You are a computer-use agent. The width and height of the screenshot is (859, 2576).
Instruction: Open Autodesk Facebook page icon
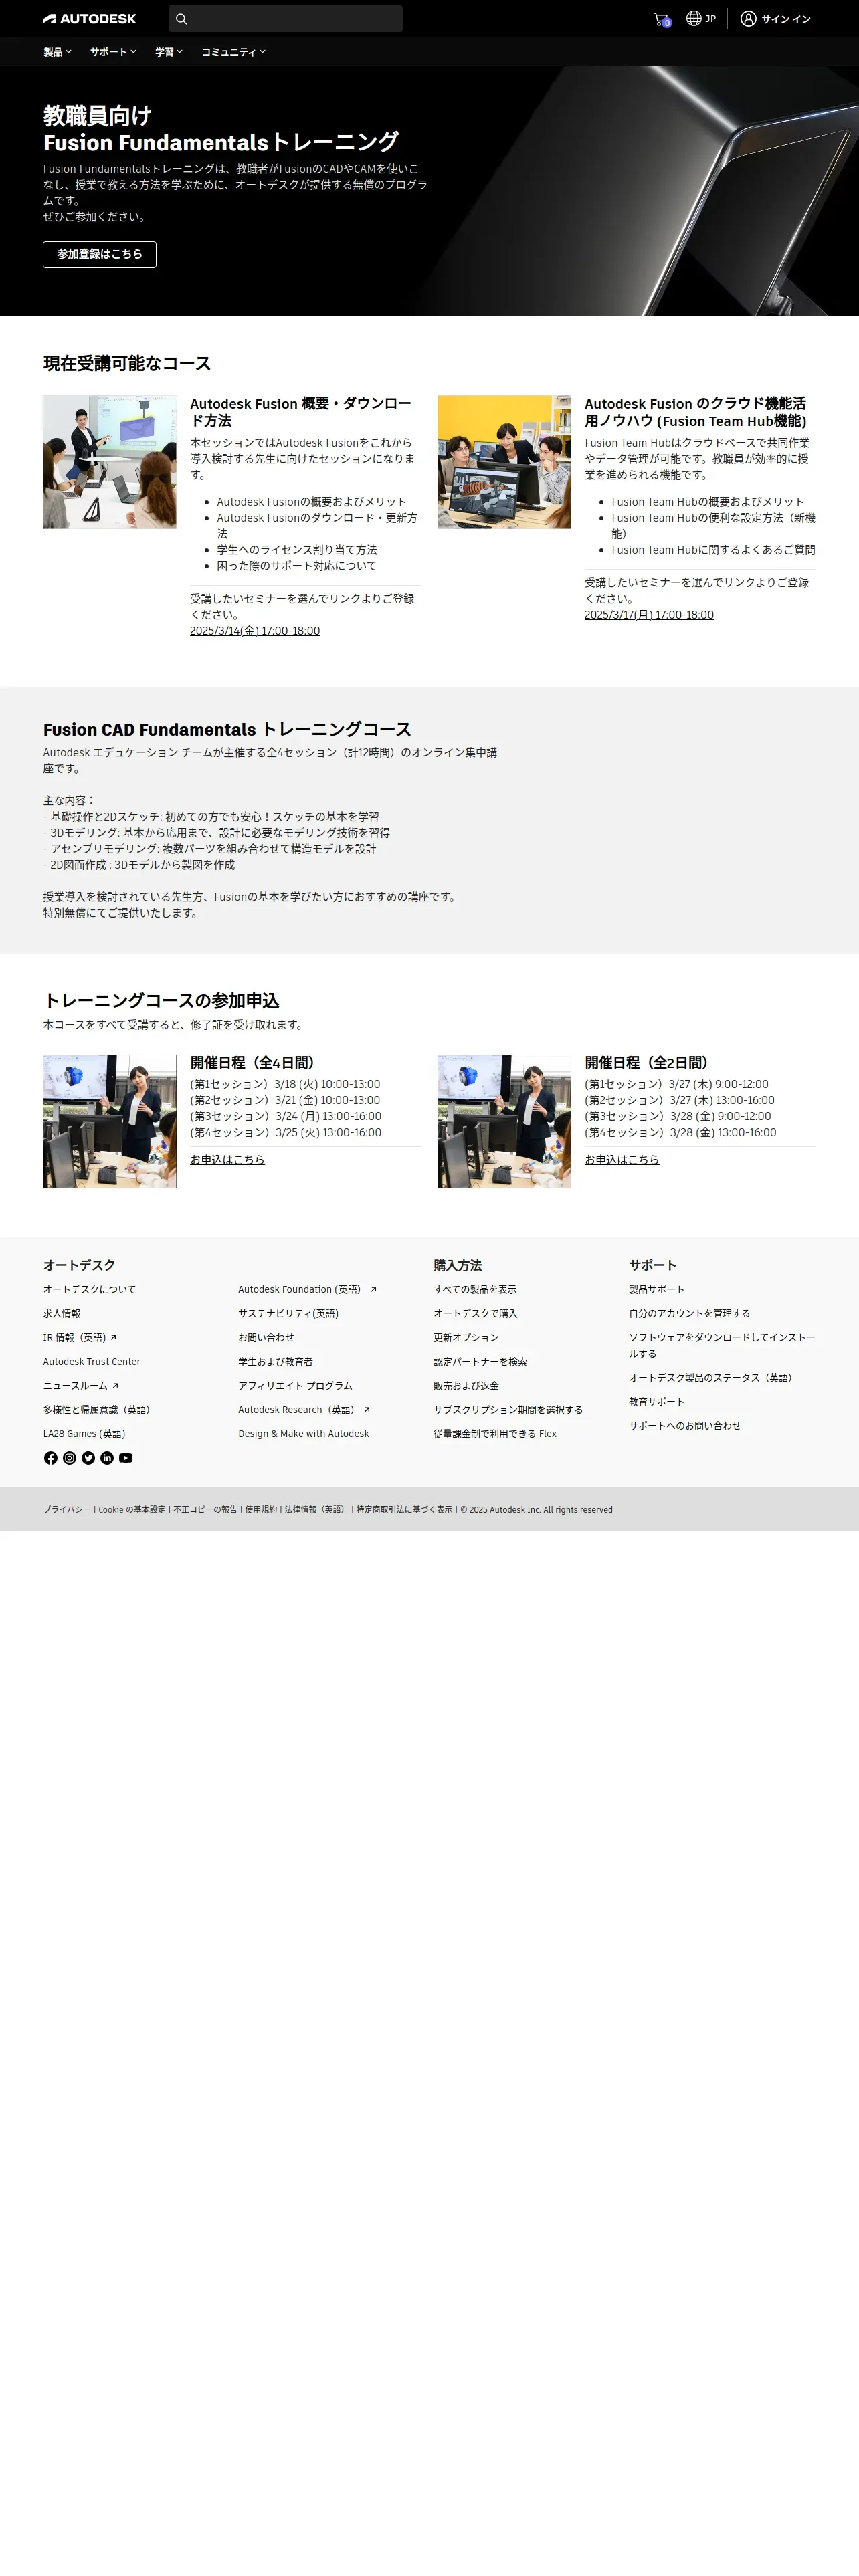(51, 1458)
